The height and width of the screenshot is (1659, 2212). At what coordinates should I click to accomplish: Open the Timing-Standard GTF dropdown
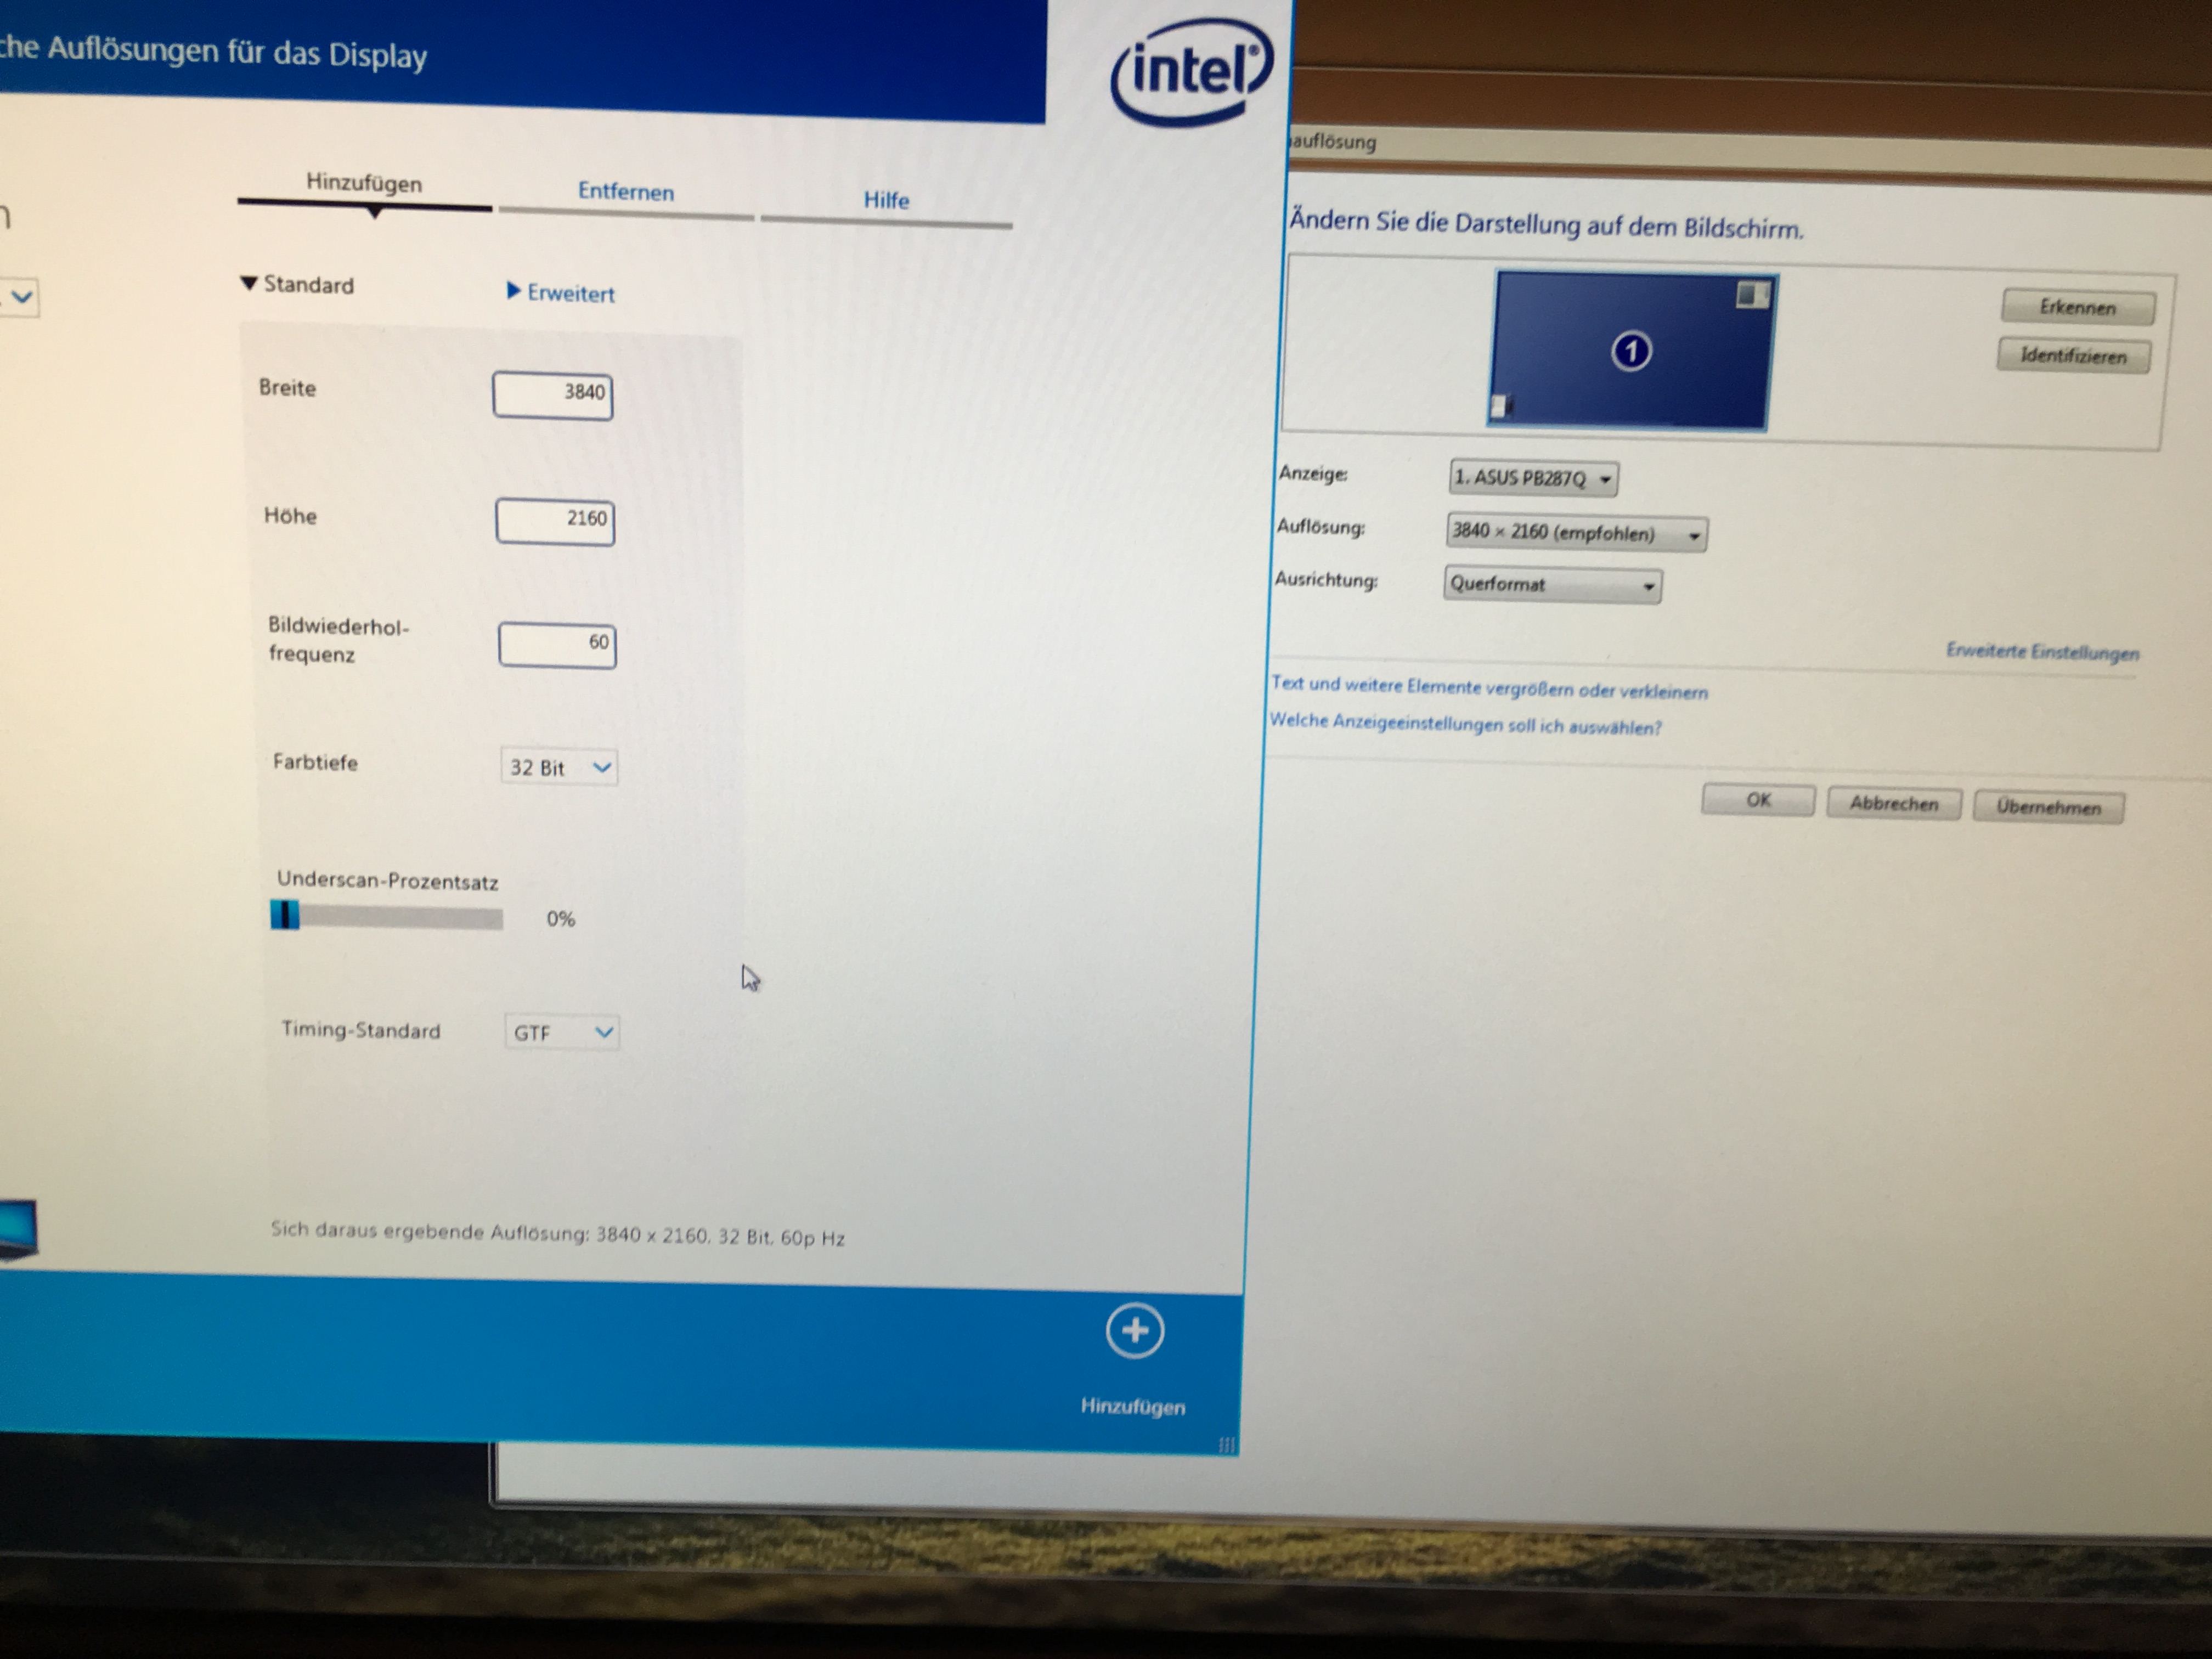(x=562, y=1032)
